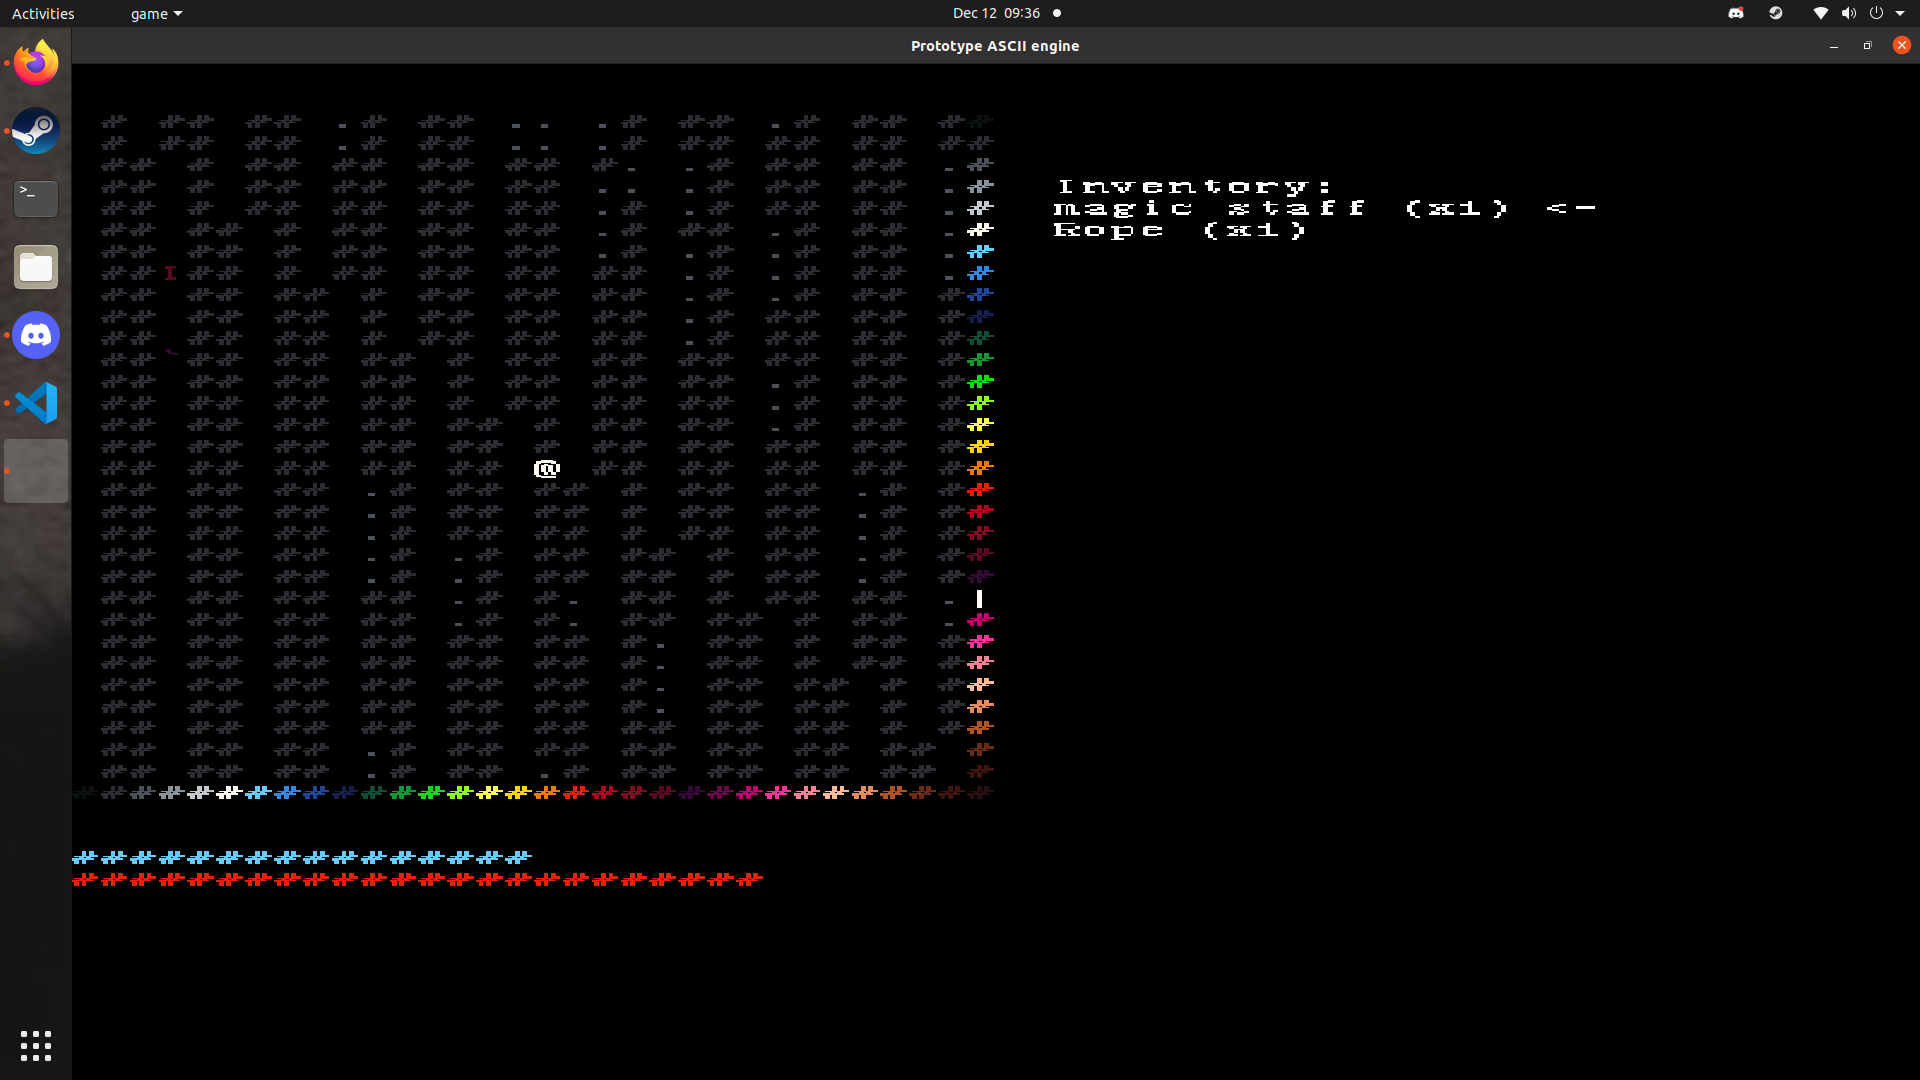The image size is (1920, 1080).
Task: Open the Files manager dock icon
Action: (x=36, y=267)
